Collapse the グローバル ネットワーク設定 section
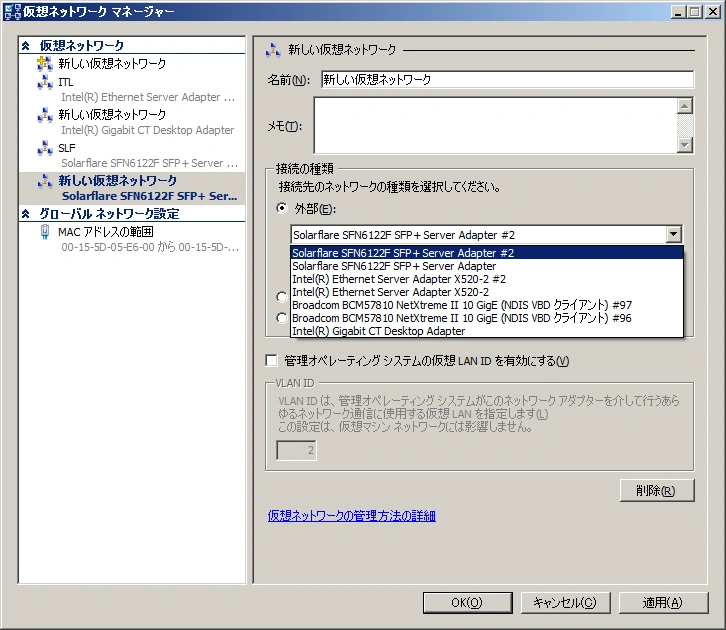The width and height of the screenshot is (726, 630). click(x=26, y=213)
